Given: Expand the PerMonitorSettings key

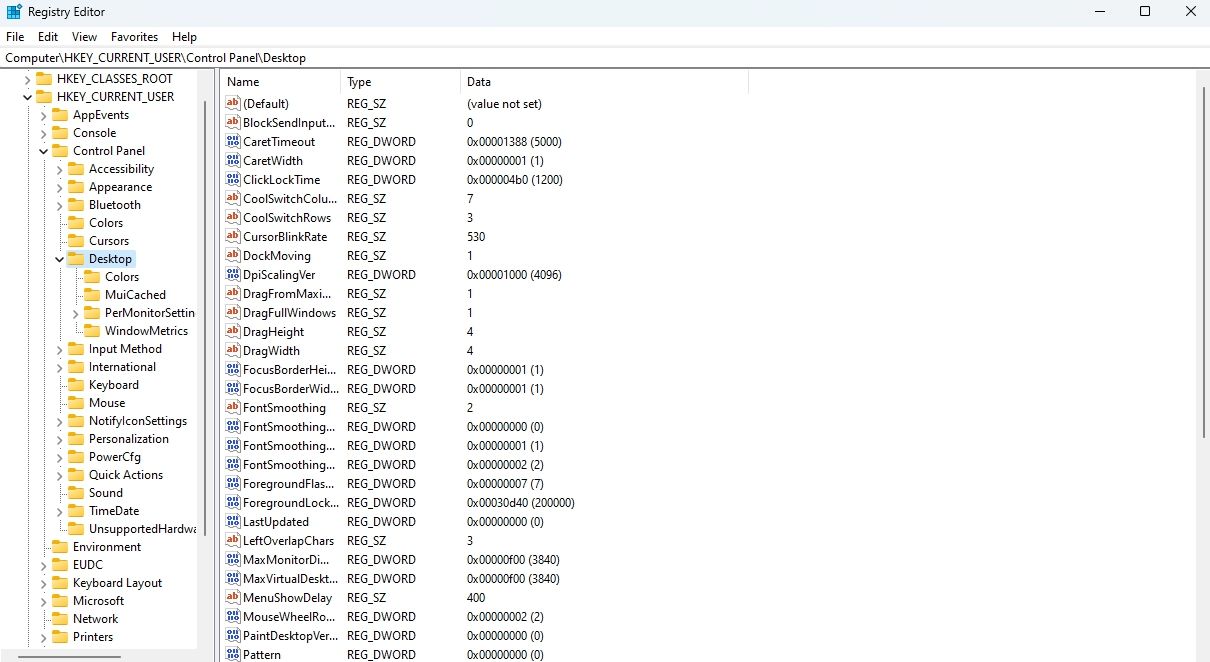Looking at the screenshot, I should 76,313.
